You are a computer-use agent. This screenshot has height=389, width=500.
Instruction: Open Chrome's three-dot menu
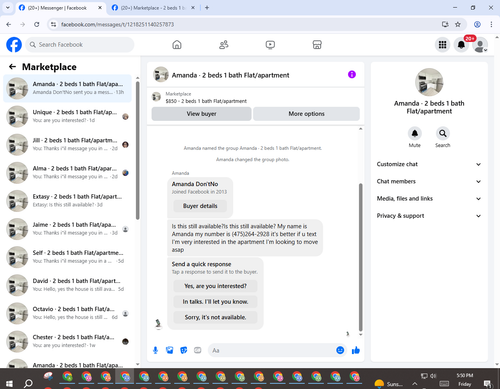pyautogui.click(x=491, y=24)
